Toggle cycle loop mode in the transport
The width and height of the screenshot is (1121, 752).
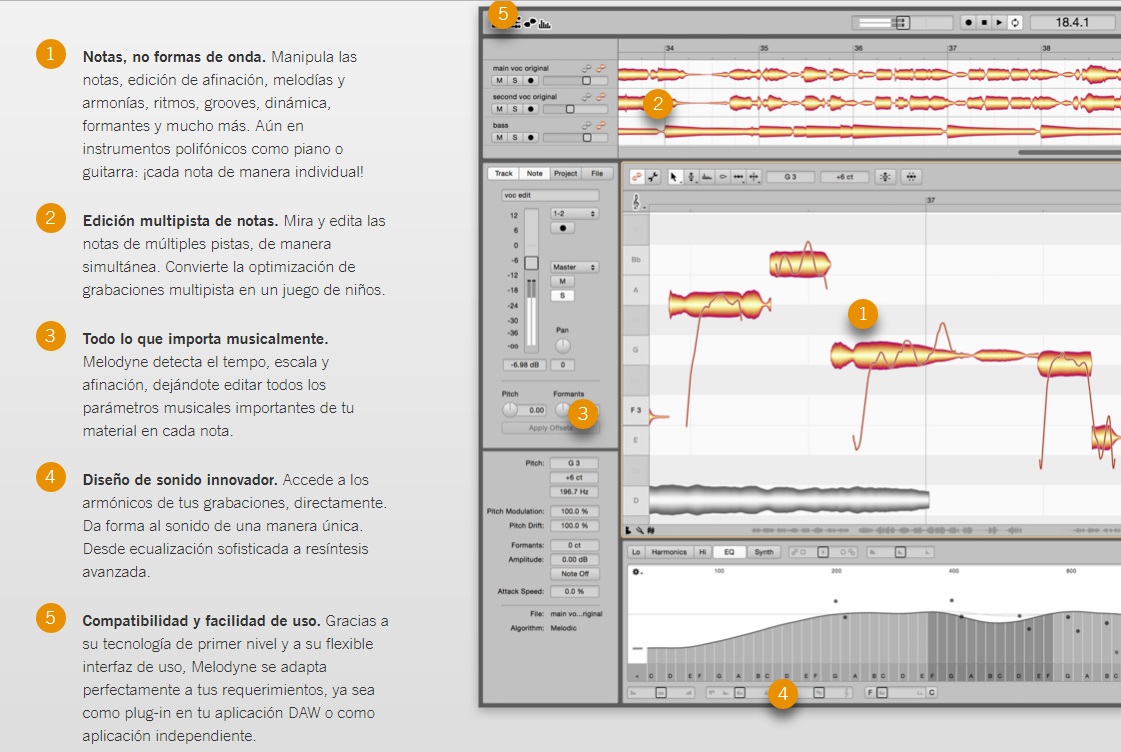(1015, 23)
